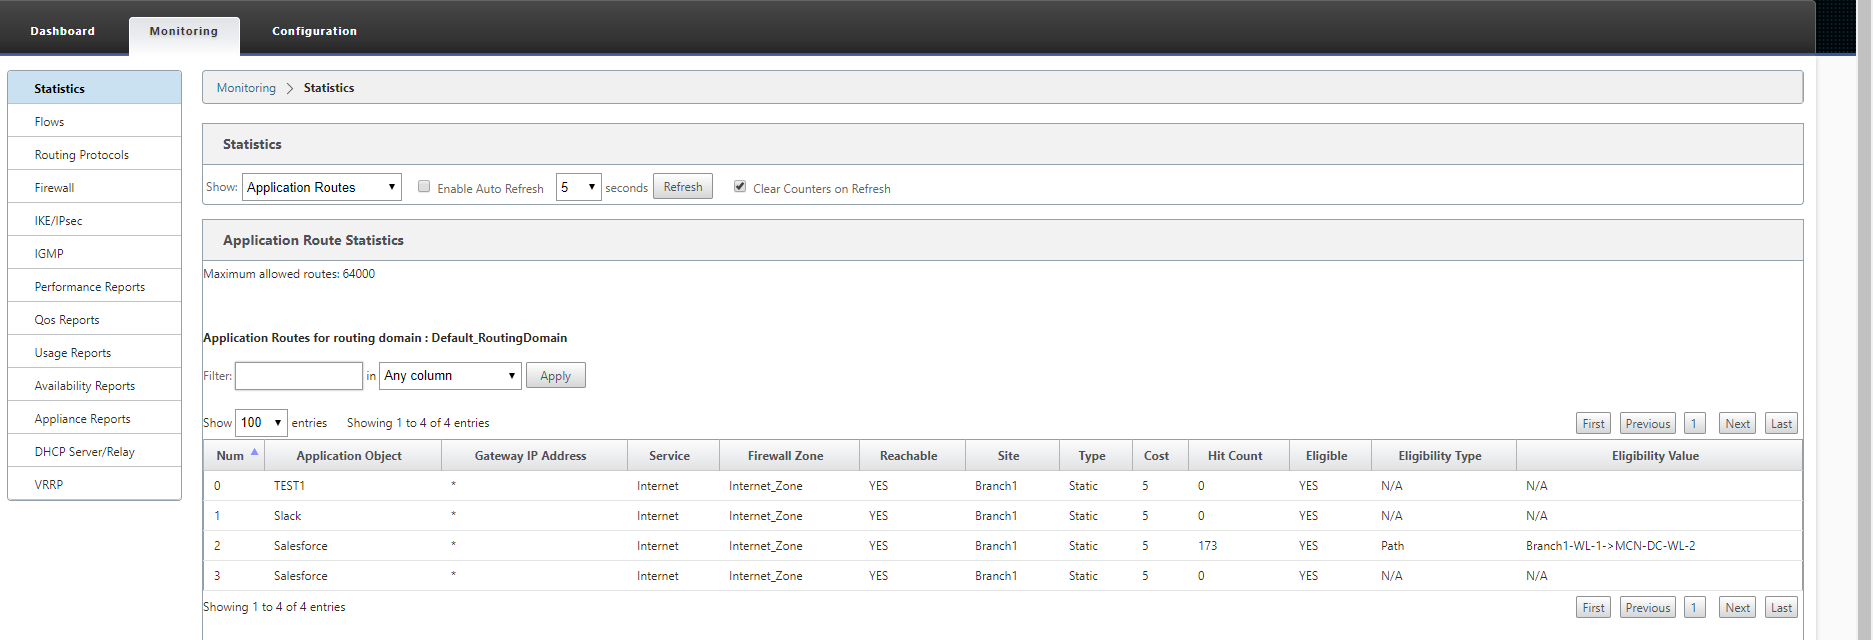Open the Configuration tab
The image size is (1873, 640).
[x=314, y=31]
